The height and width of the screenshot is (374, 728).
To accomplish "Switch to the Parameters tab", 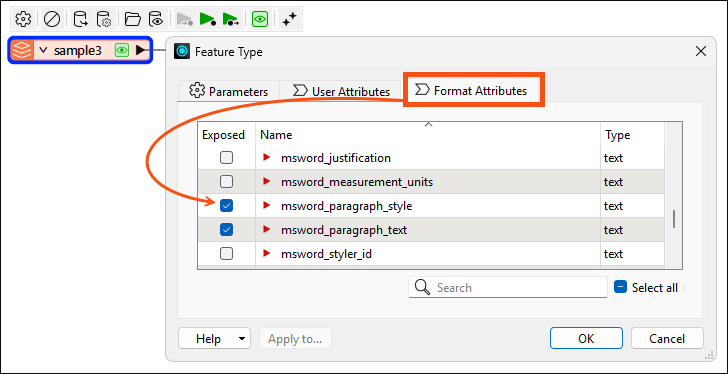I will click(229, 91).
